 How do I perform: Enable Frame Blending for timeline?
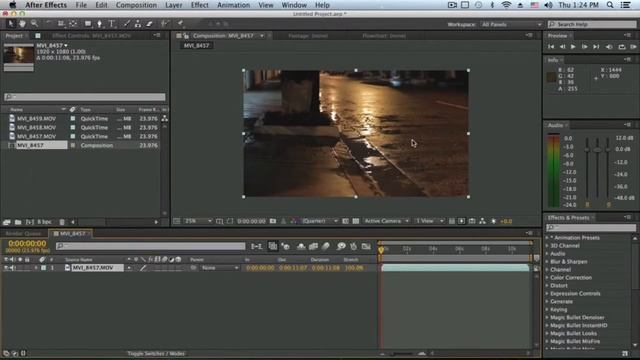coord(313,246)
